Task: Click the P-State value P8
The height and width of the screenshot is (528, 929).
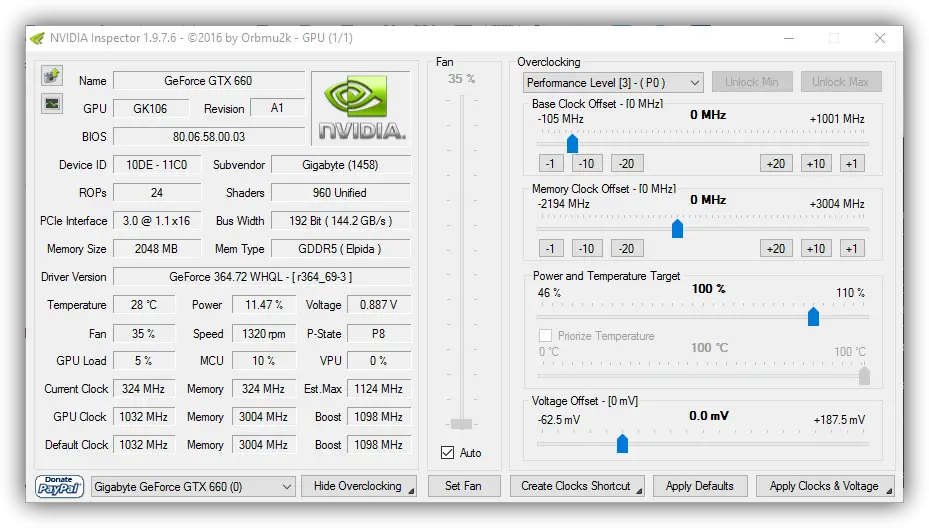Action: [x=379, y=334]
